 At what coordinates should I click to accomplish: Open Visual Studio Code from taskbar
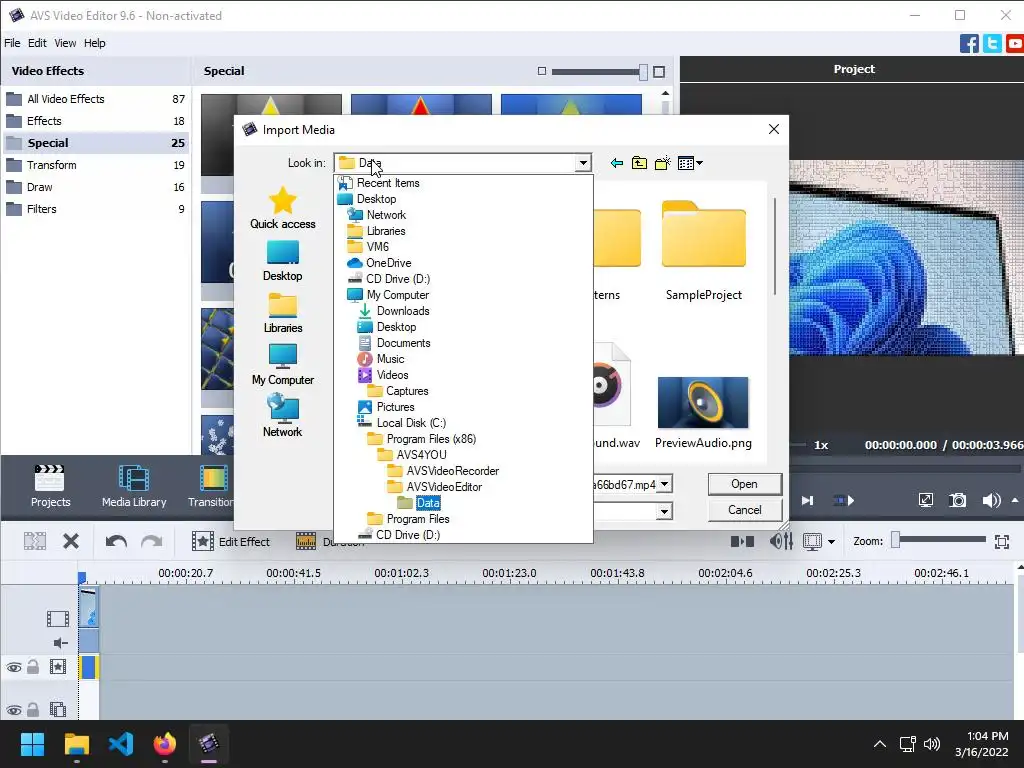[x=121, y=744]
